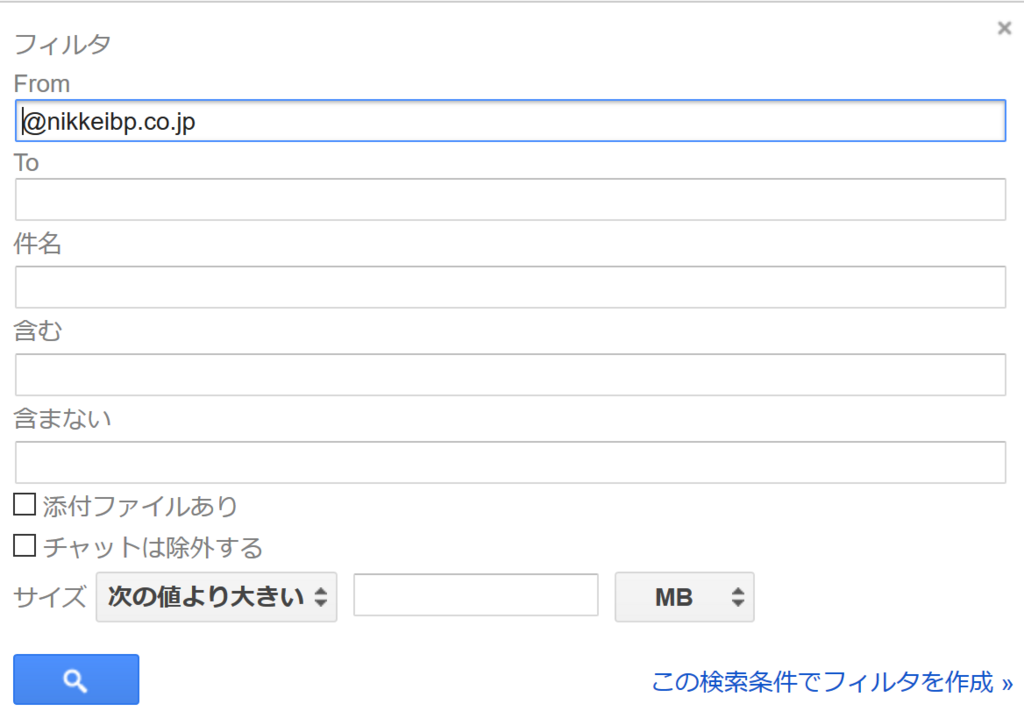Click the 含まない exclusion field

510,462
